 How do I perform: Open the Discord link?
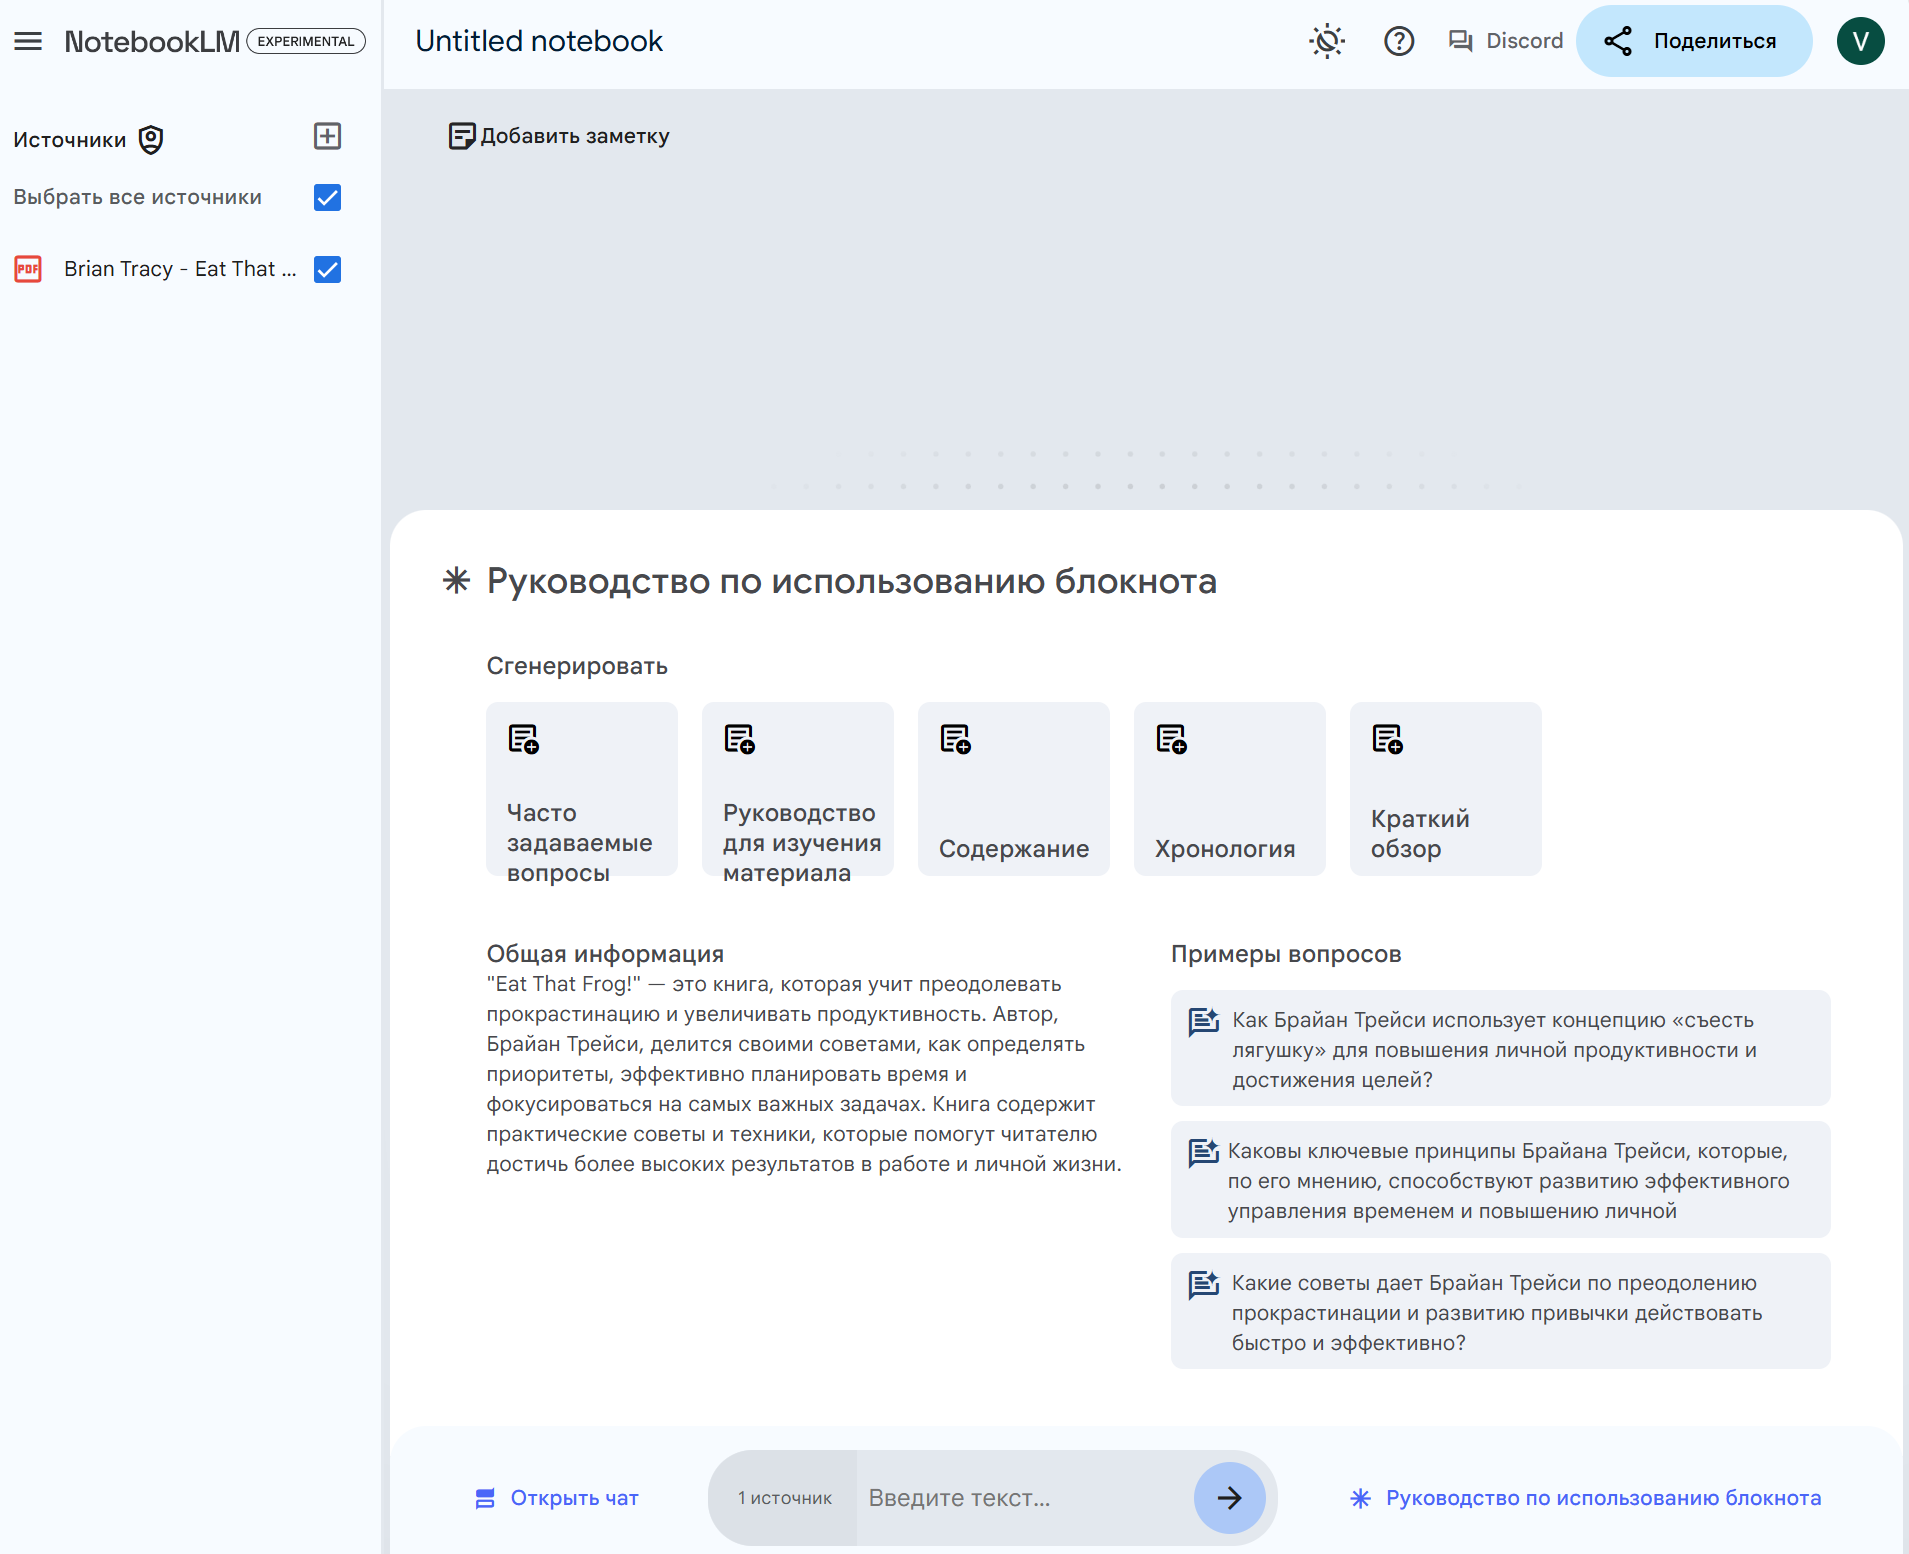point(1505,41)
